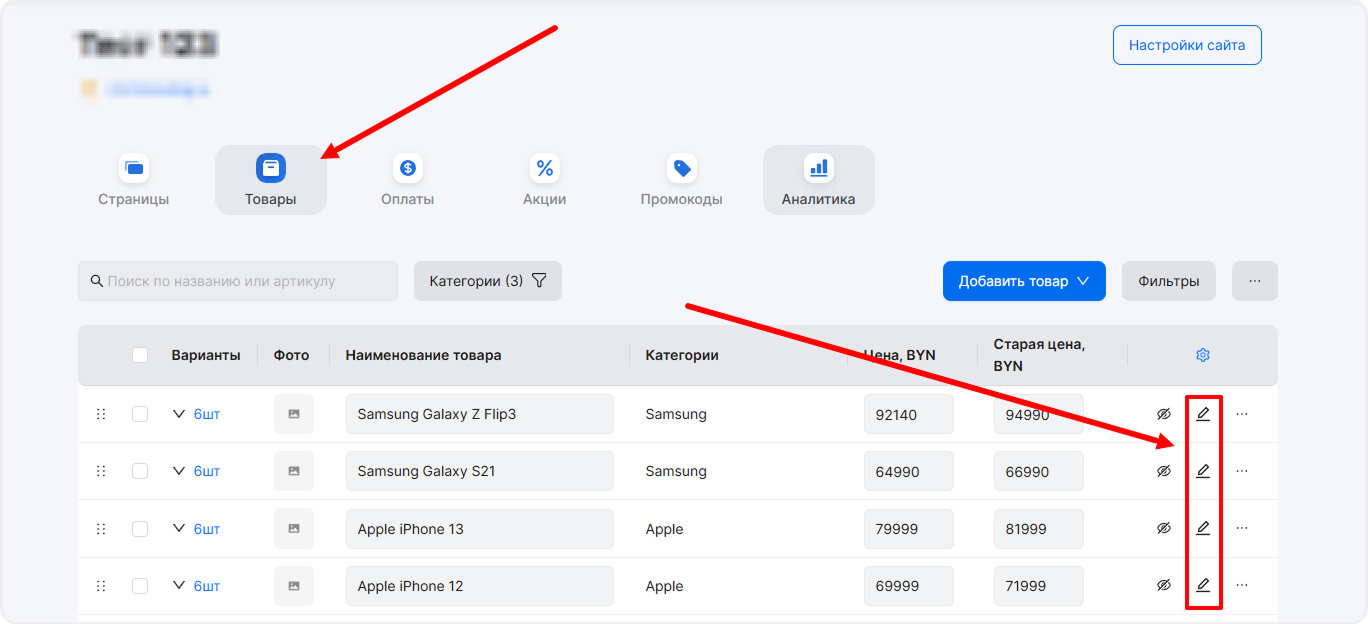
Task: Click the Настройки сайта button
Action: point(1186,45)
